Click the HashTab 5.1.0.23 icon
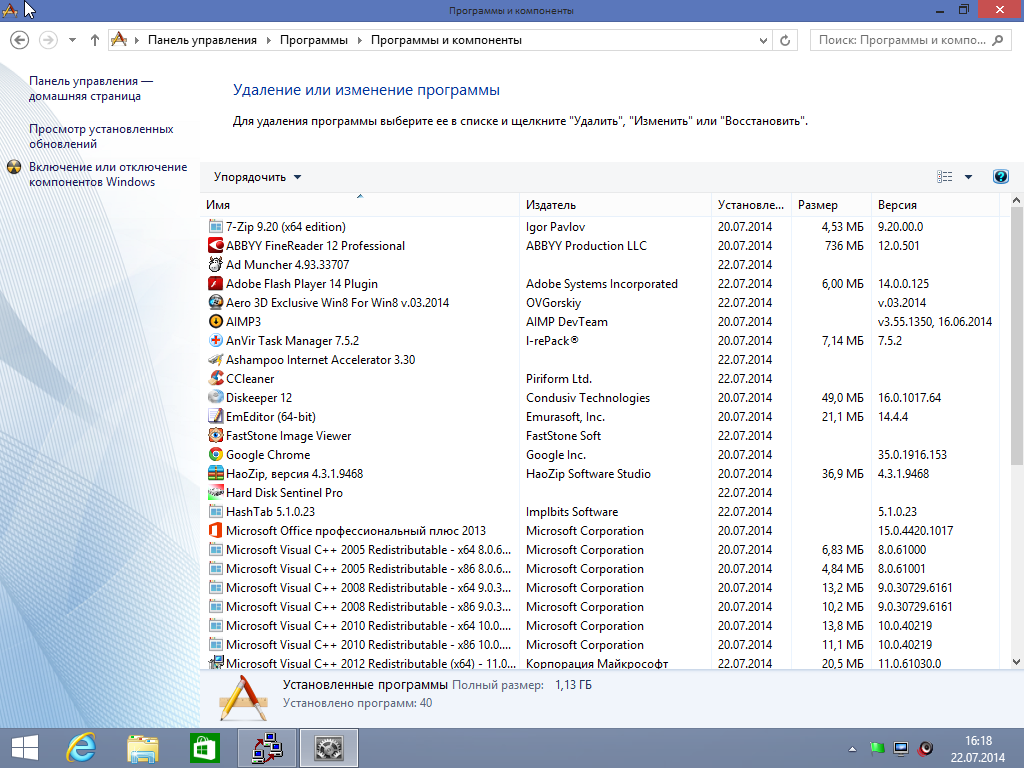This screenshot has width=1024, height=768. [216, 511]
